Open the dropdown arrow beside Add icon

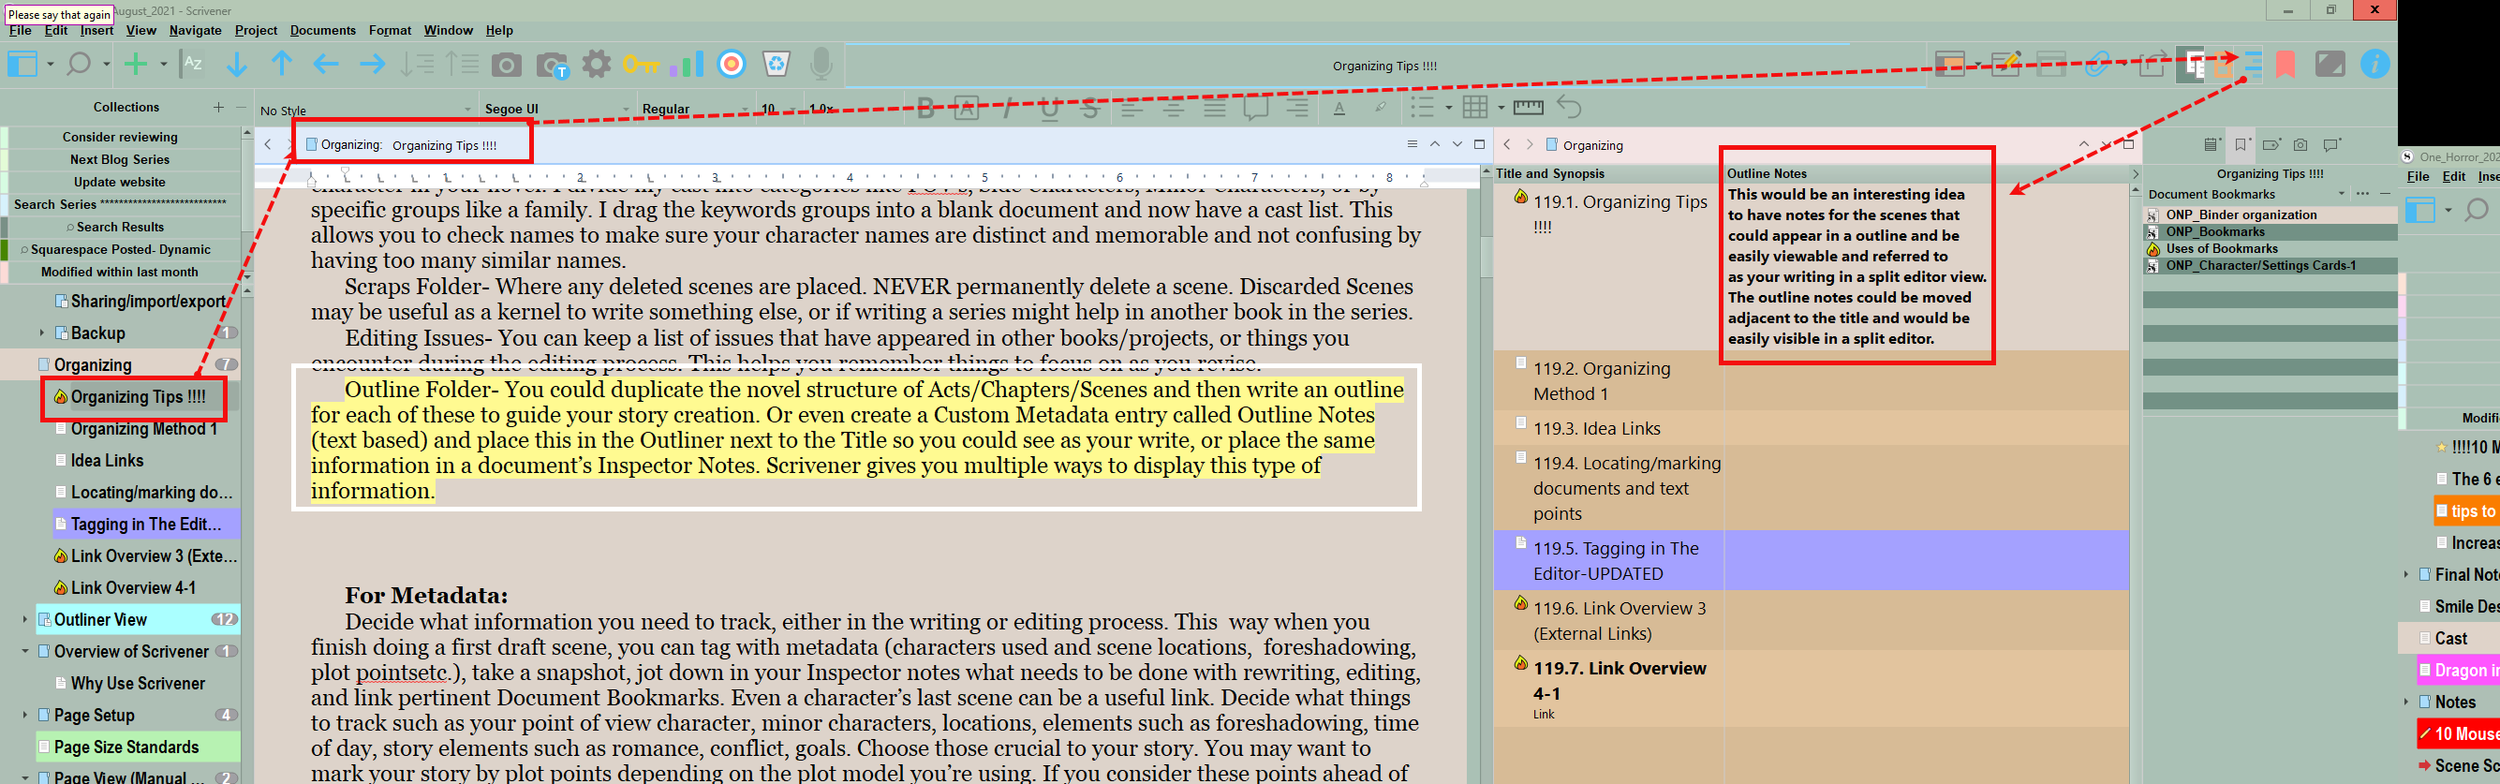(164, 64)
